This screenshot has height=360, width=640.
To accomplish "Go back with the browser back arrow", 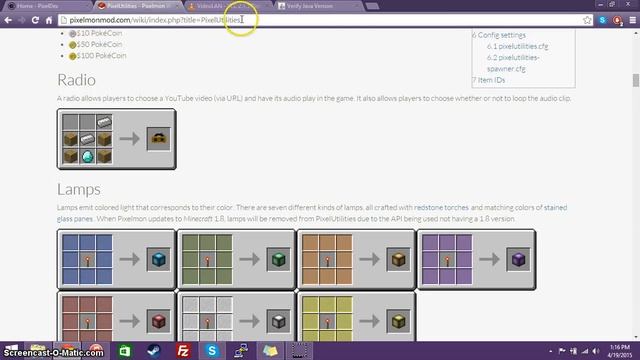I will pyautogui.click(x=8, y=20).
